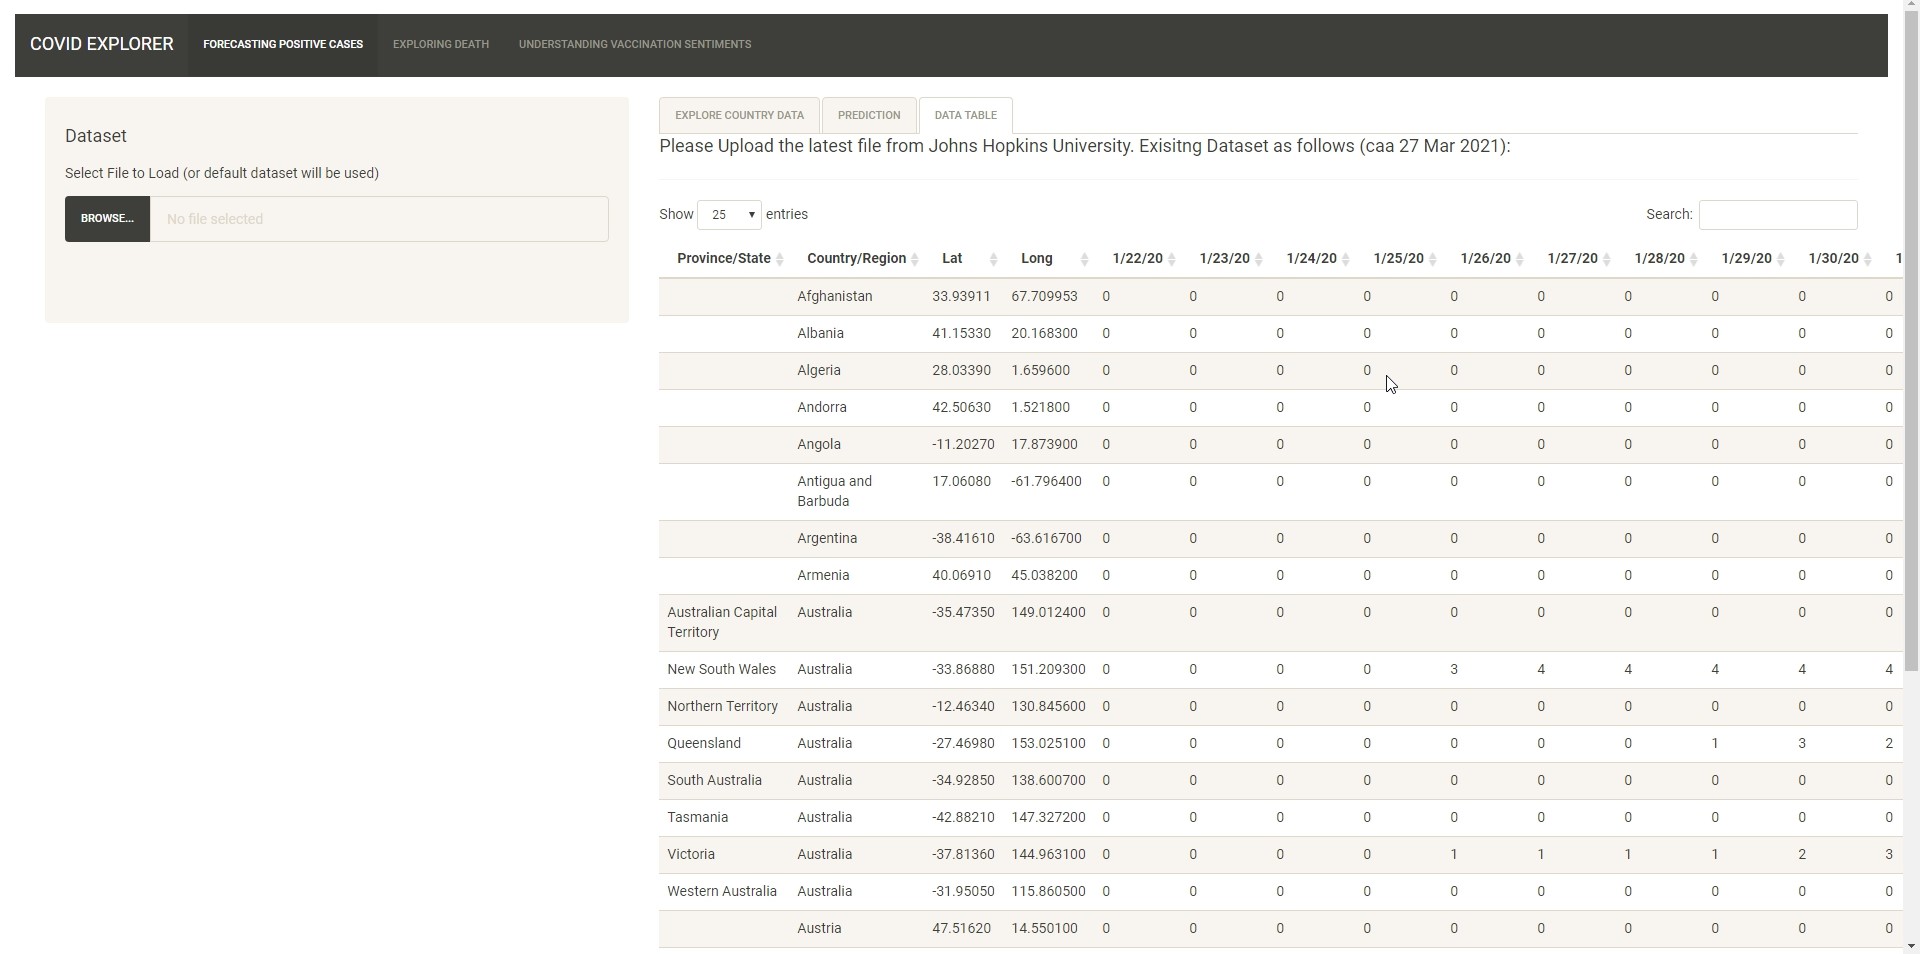The width and height of the screenshot is (1920, 954).
Task: Click sort arrows on Country/Region column
Action: [914, 260]
